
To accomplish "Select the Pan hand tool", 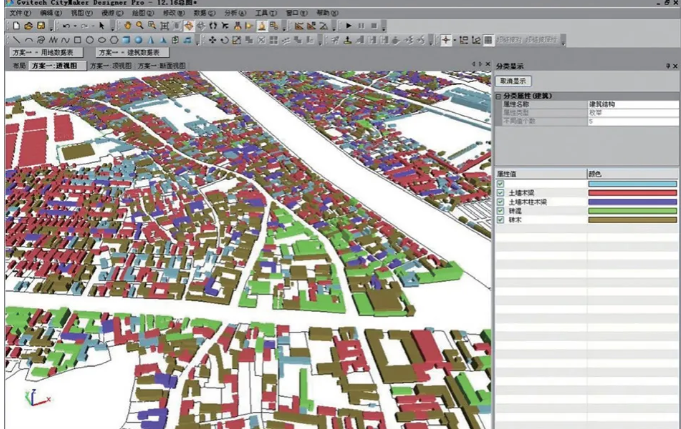I will click(127, 26).
